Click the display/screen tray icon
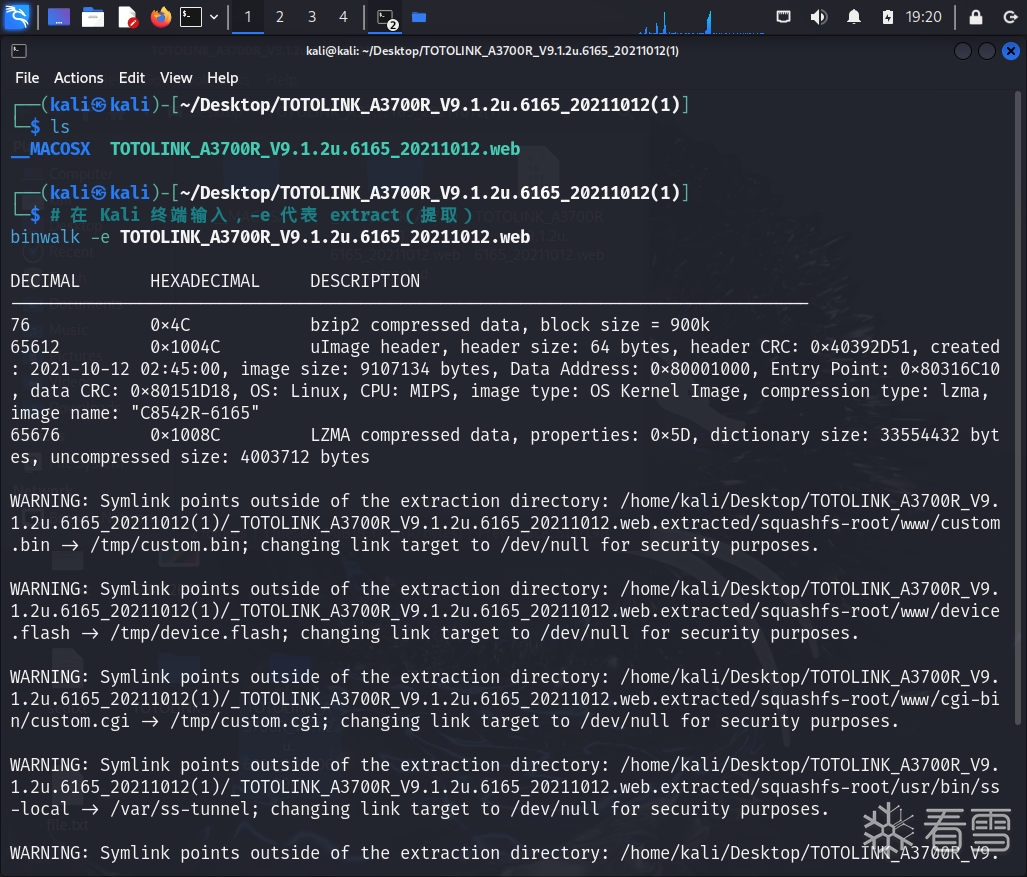 point(783,16)
